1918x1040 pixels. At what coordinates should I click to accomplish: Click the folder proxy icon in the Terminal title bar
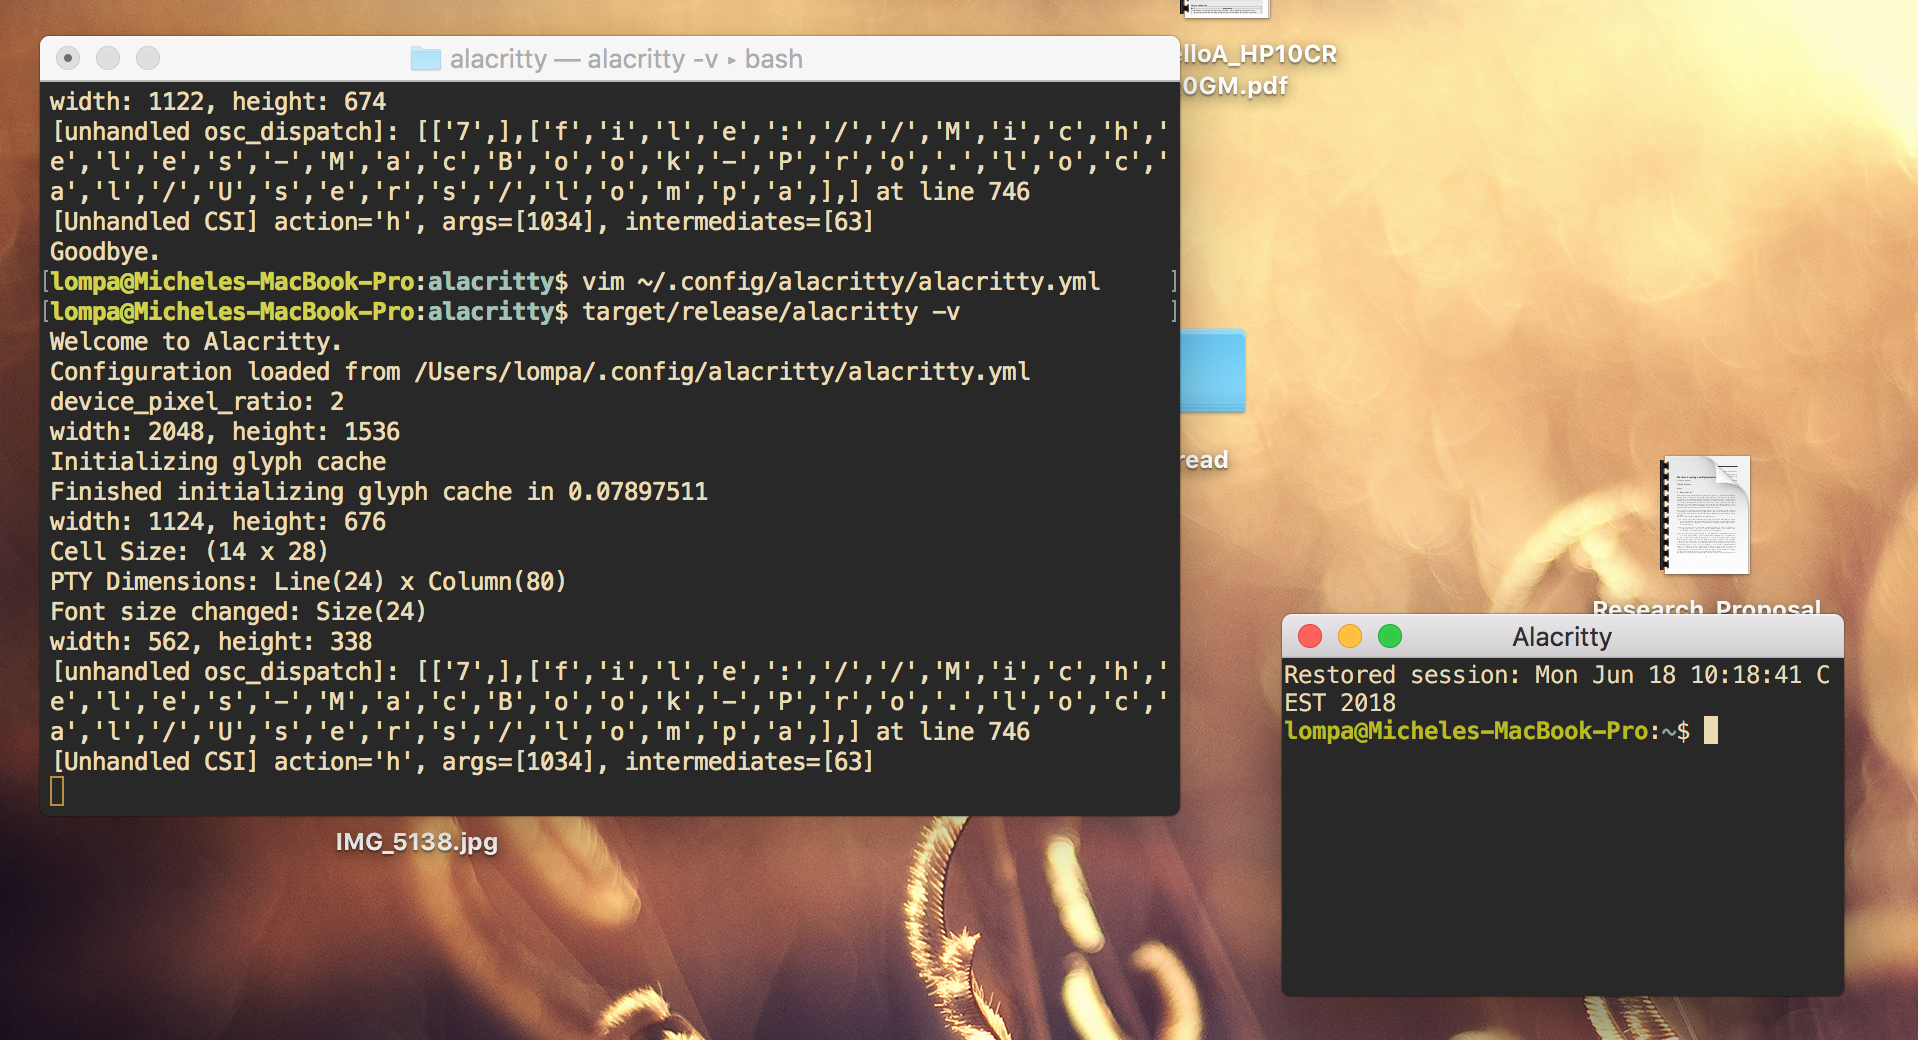[x=425, y=59]
